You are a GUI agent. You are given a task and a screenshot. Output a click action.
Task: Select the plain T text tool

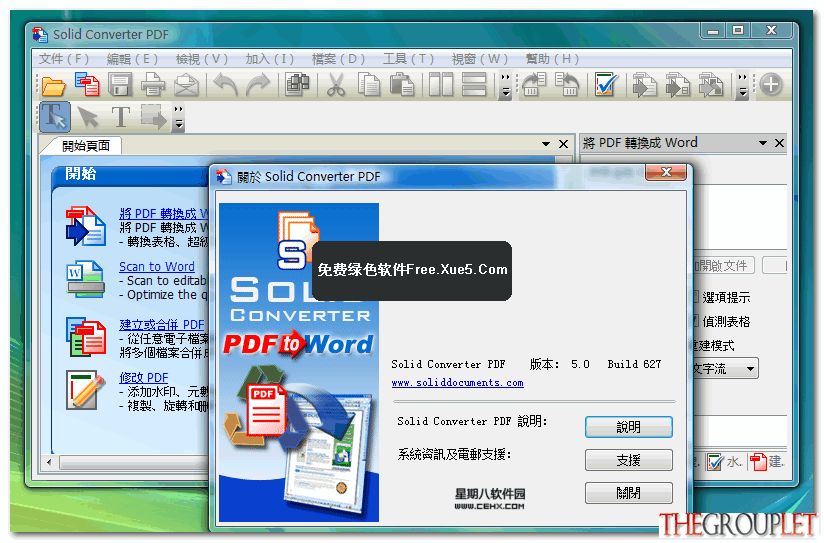click(120, 117)
